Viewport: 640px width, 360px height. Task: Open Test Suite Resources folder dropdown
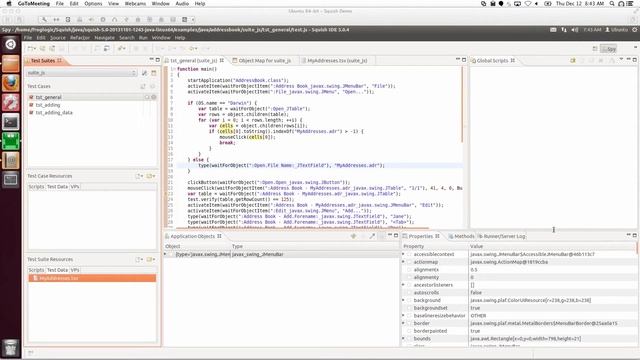(151, 259)
